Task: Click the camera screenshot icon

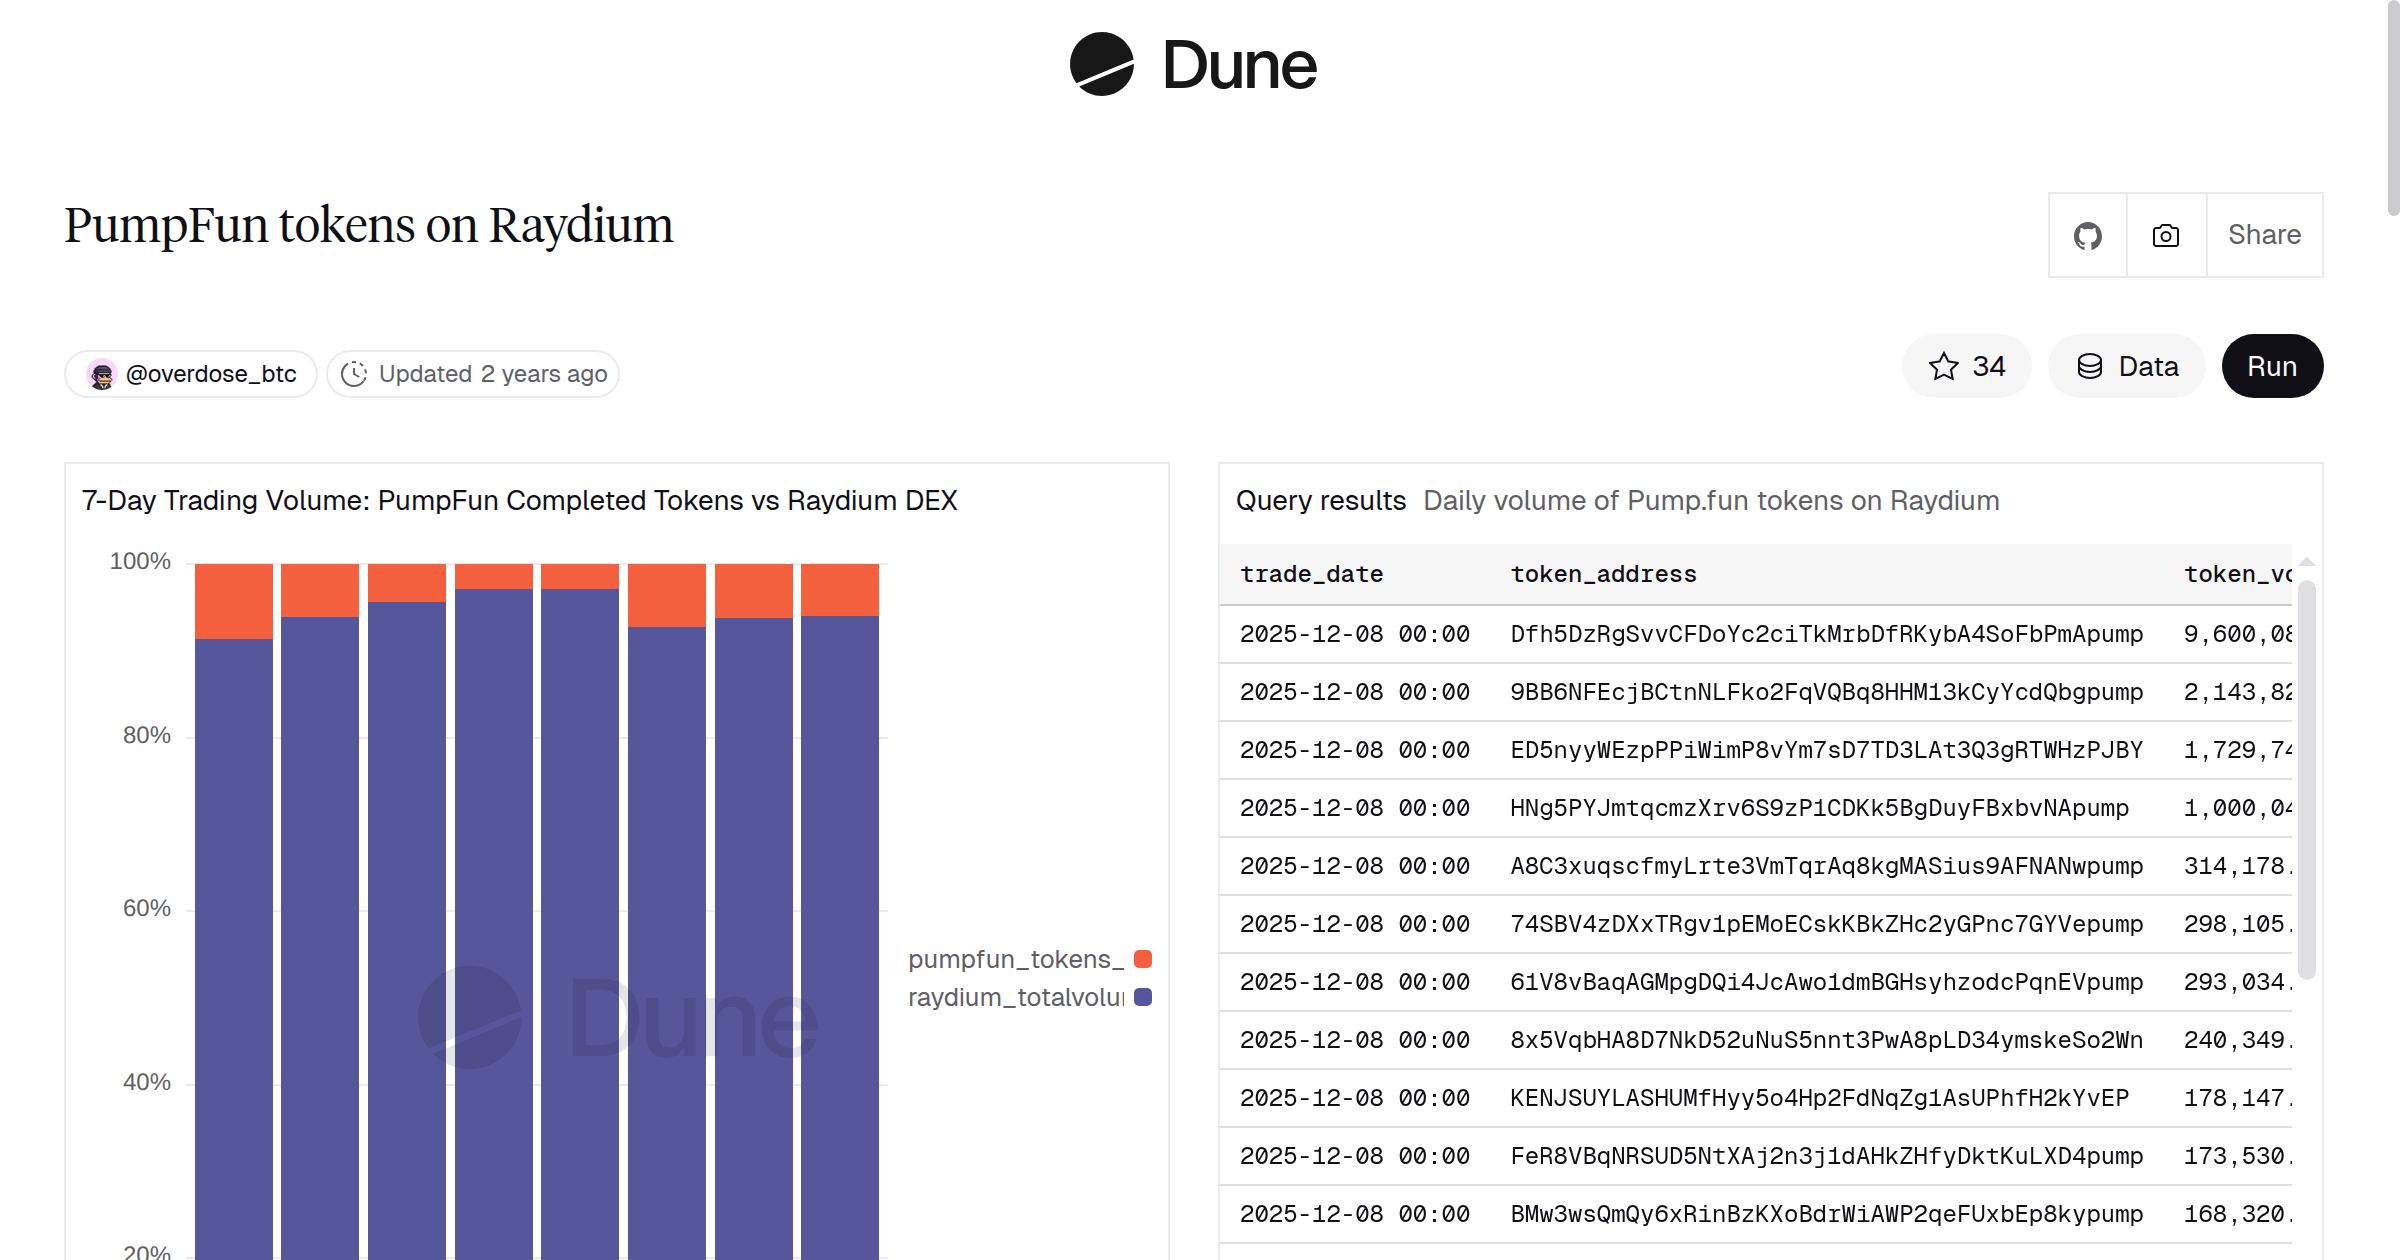Action: (x=2163, y=235)
